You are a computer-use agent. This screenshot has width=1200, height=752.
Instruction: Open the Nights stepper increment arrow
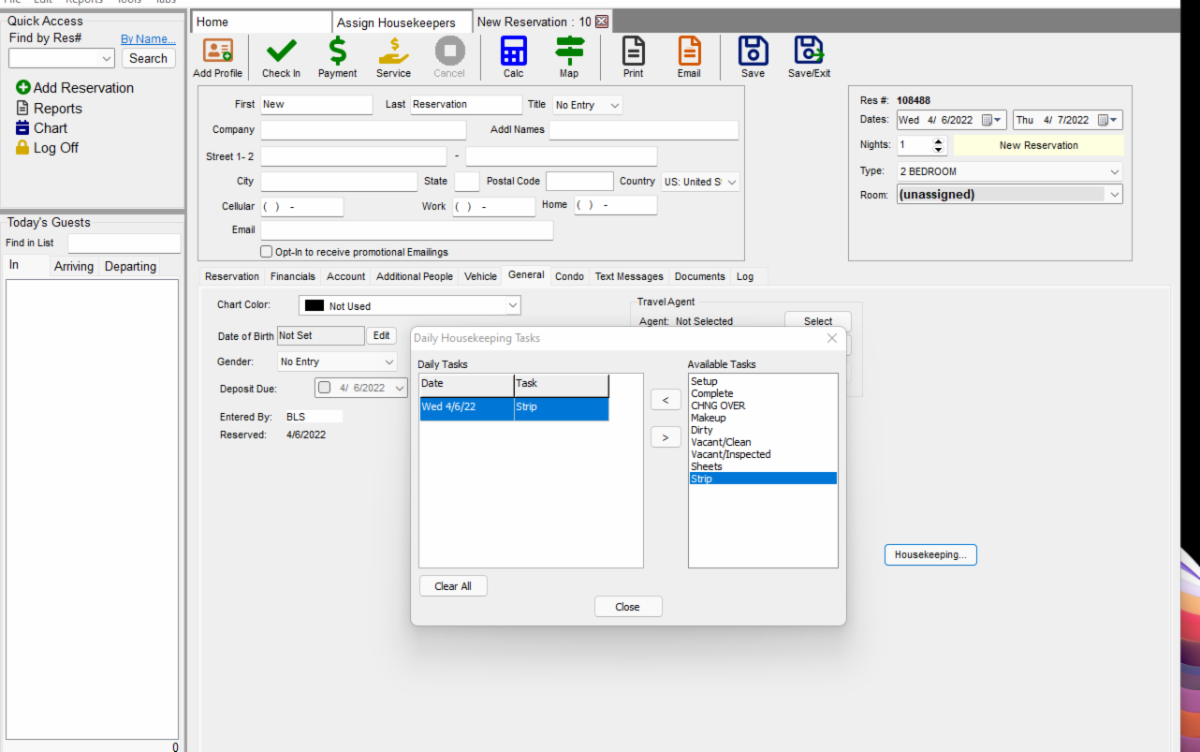(x=937, y=140)
